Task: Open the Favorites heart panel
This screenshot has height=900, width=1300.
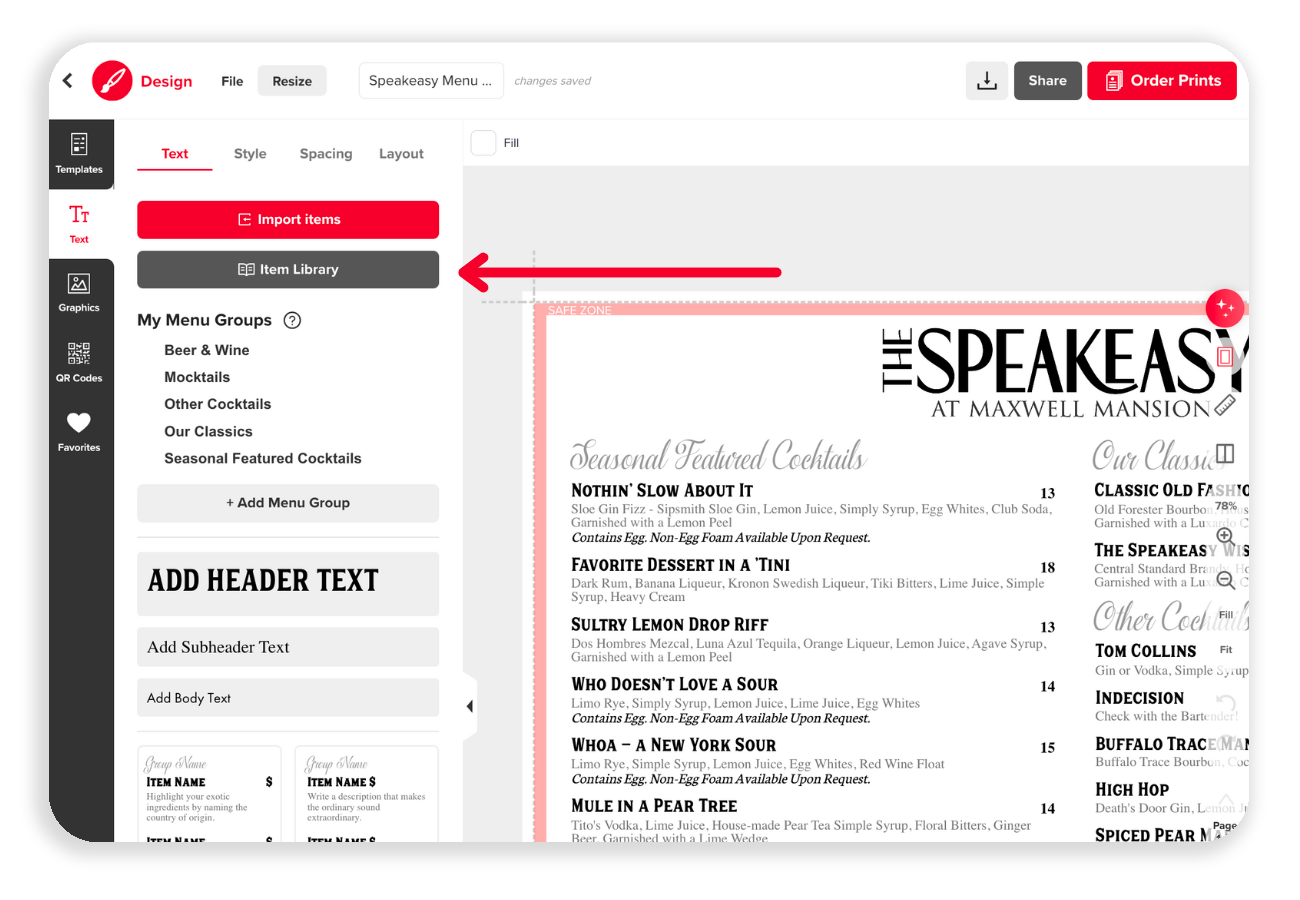Action: pos(79,432)
